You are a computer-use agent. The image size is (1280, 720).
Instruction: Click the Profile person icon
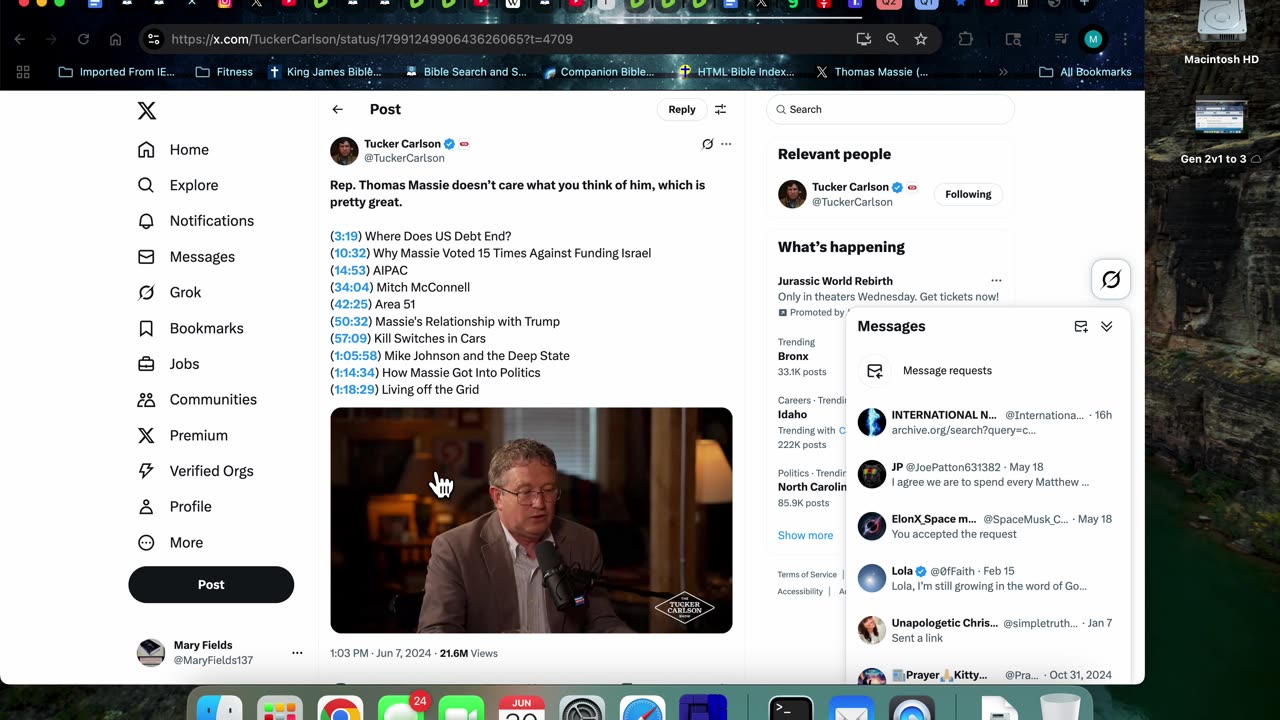[146, 507]
